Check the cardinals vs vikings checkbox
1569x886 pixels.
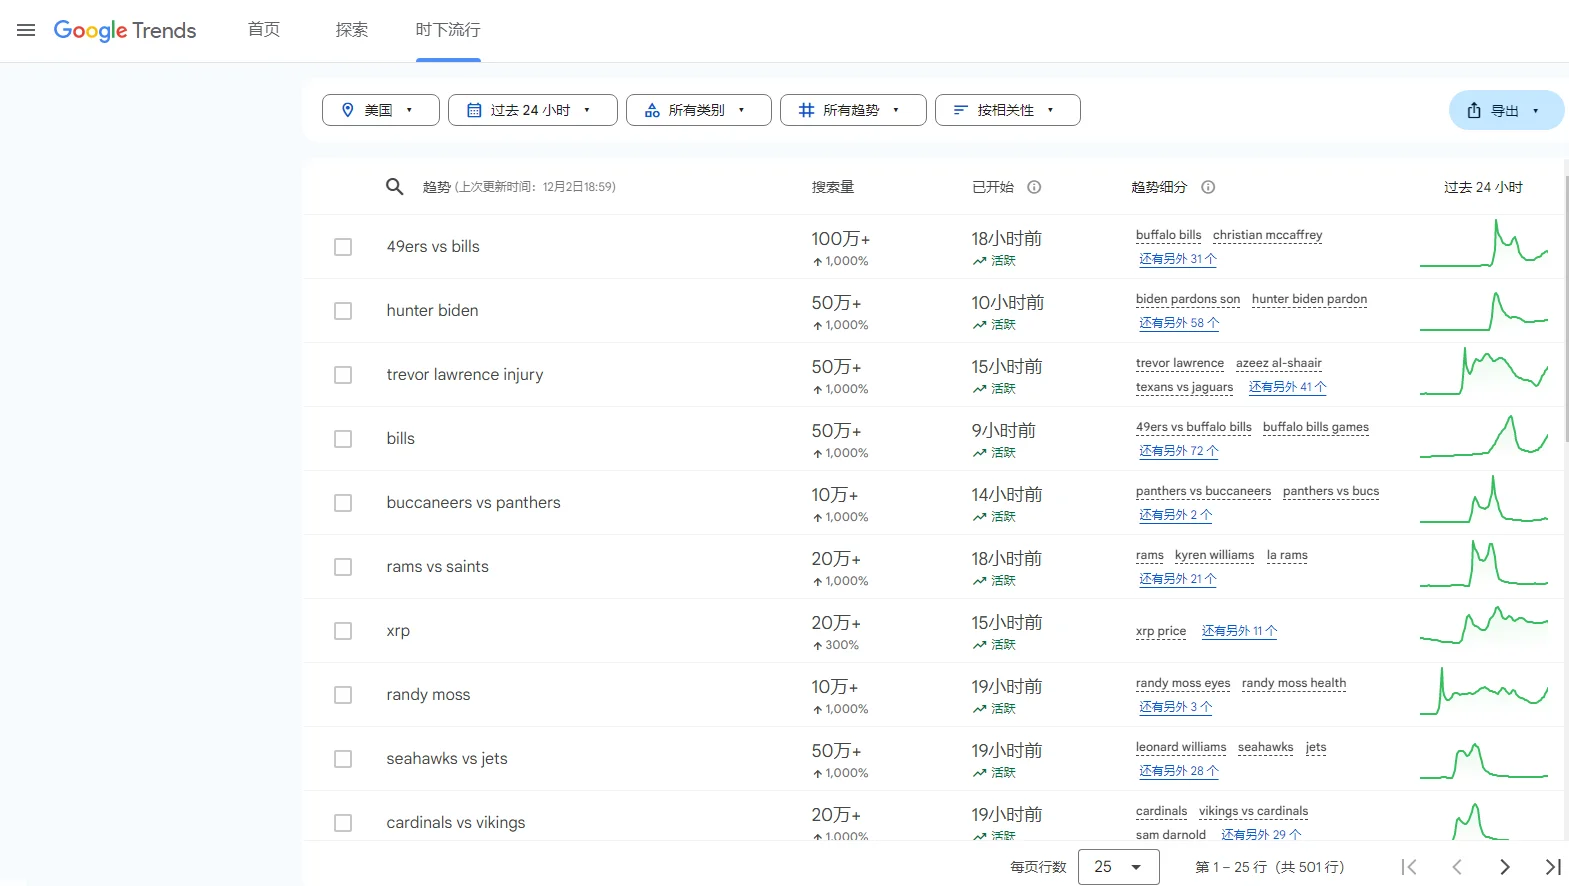point(343,823)
